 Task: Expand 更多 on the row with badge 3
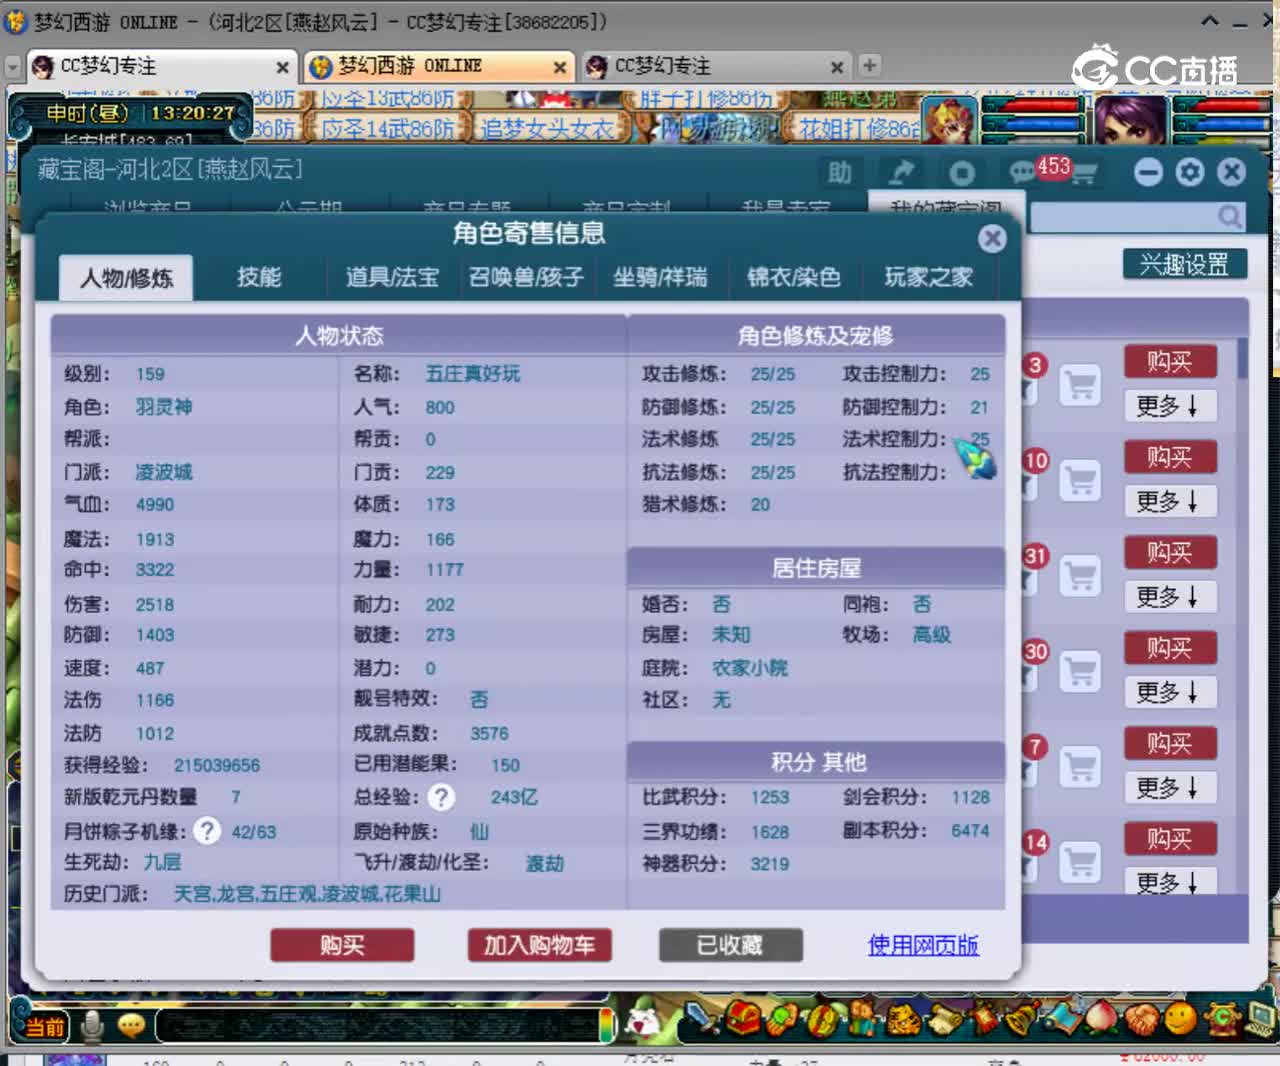click(1169, 405)
